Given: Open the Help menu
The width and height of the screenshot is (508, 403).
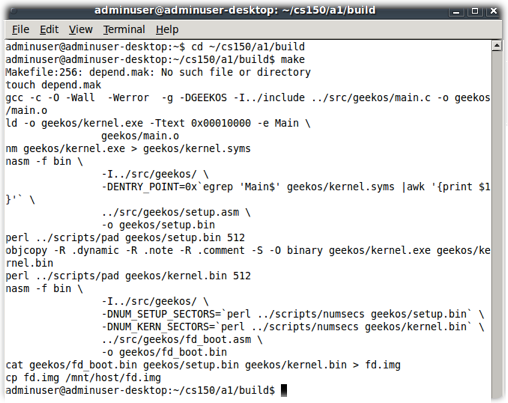Looking at the screenshot, I should click(x=167, y=30).
